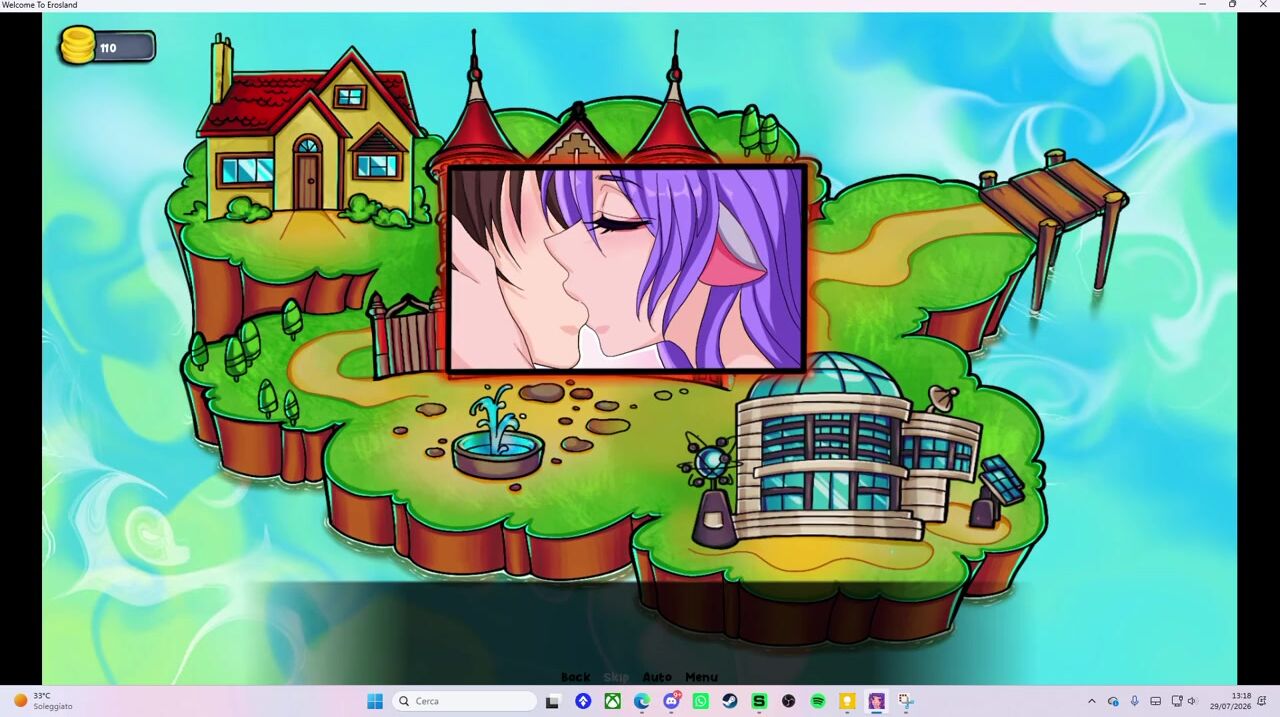The image size is (1280, 717).
Task: Open the game Menu
Action: (x=701, y=677)
